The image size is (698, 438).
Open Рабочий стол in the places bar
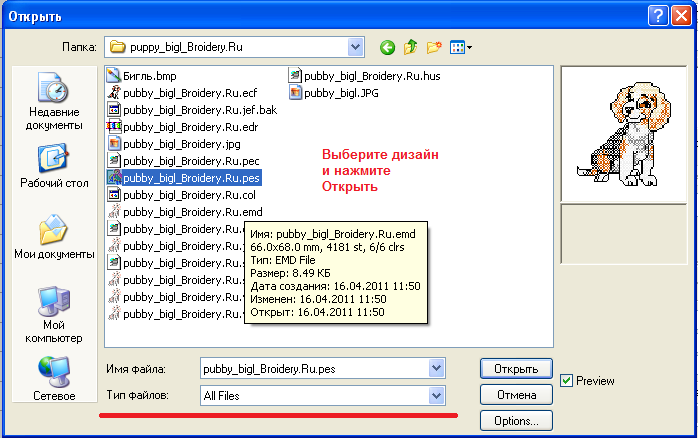coord(54,166)
